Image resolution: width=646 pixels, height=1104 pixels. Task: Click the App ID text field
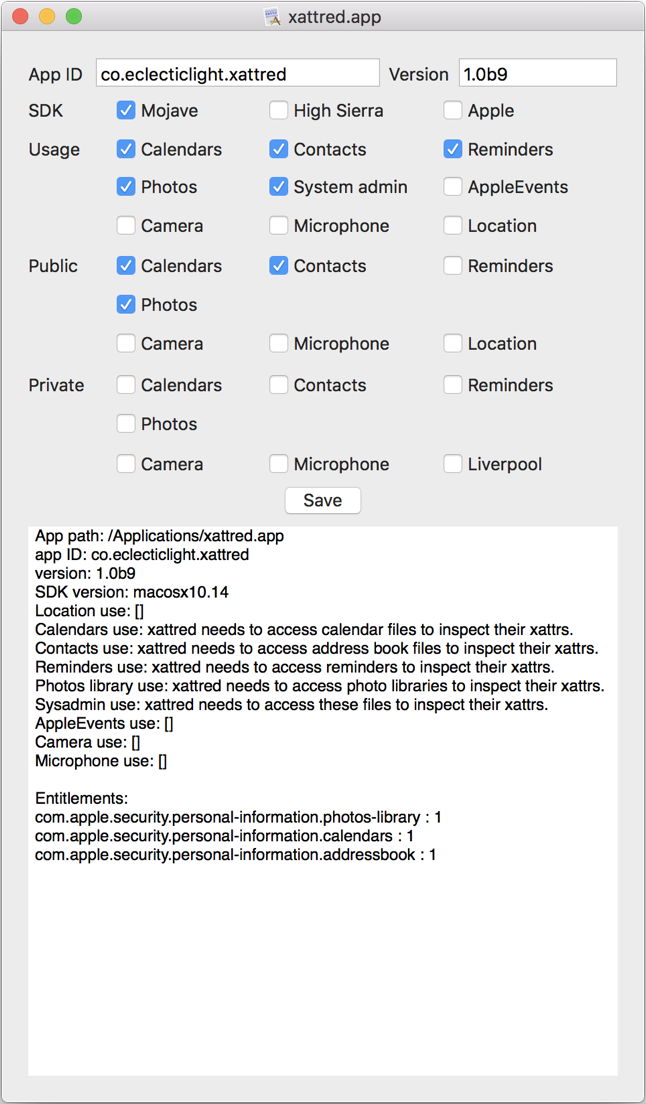pyautogui.click(x=238, y=74)
